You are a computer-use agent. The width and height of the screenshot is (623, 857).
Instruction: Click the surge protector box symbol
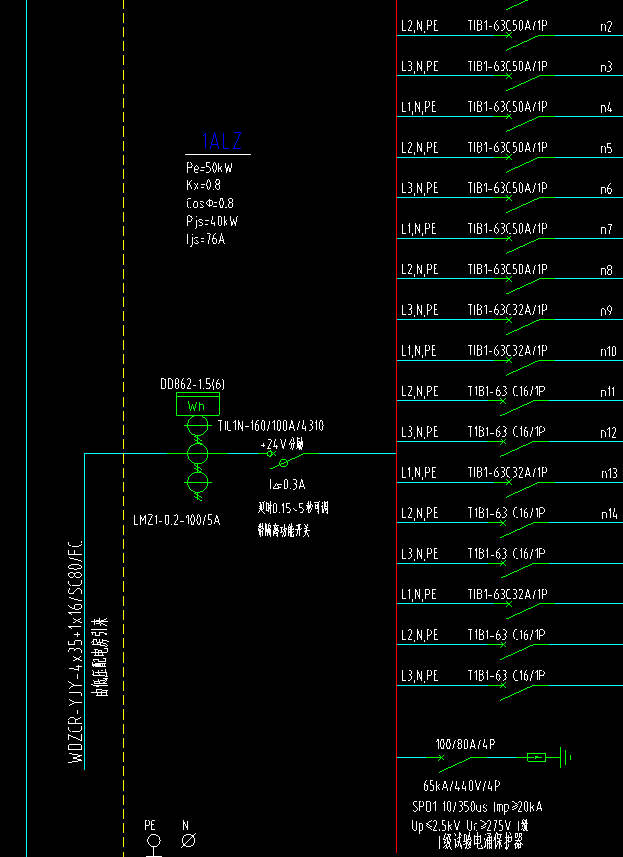pyautogui.click(x=536, y=757)
